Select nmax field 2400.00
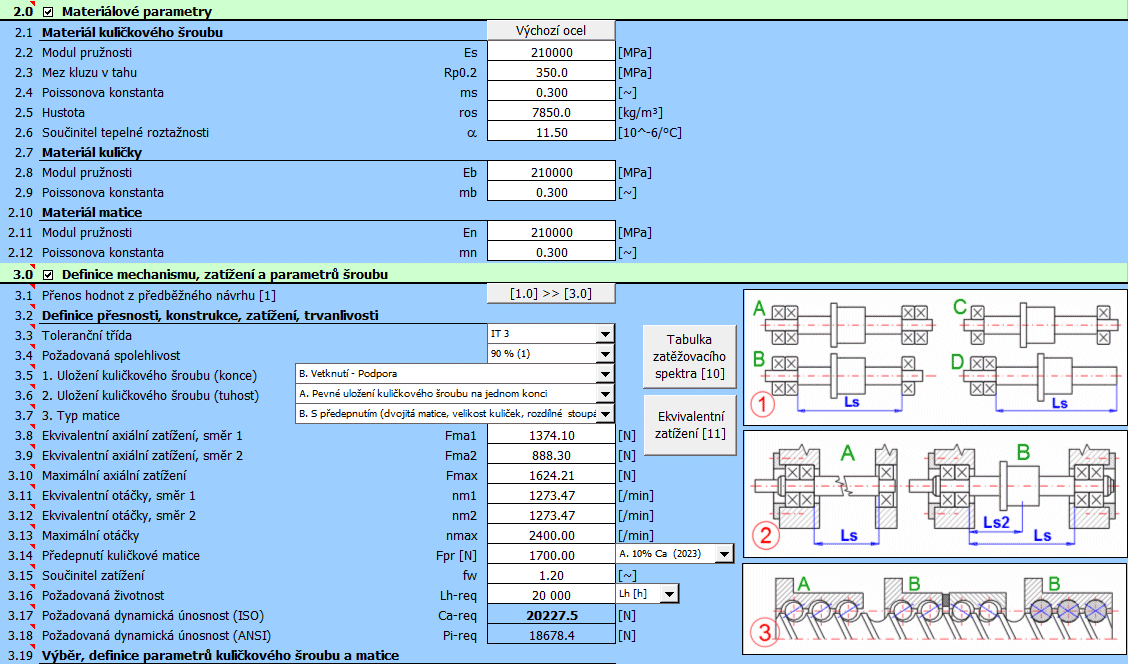 [552, 535]
